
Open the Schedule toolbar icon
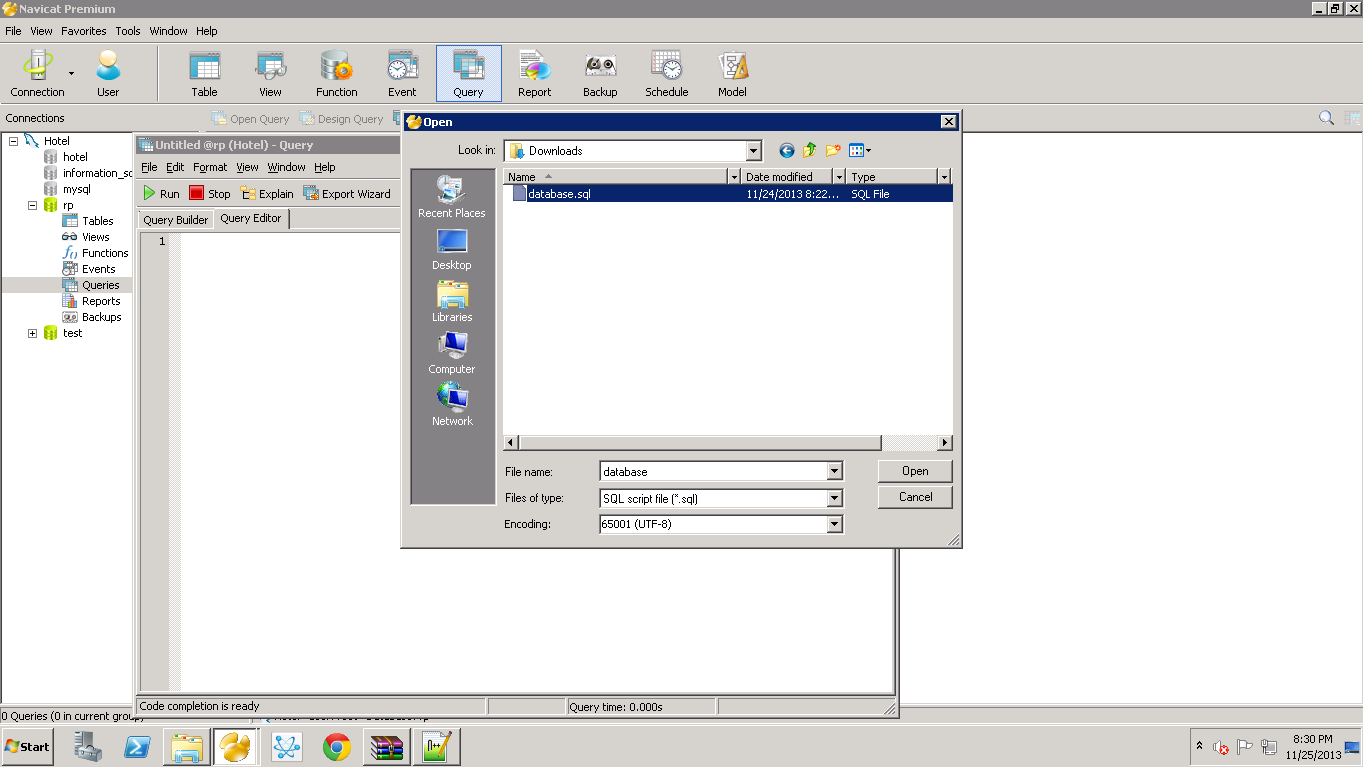[666, 73]
